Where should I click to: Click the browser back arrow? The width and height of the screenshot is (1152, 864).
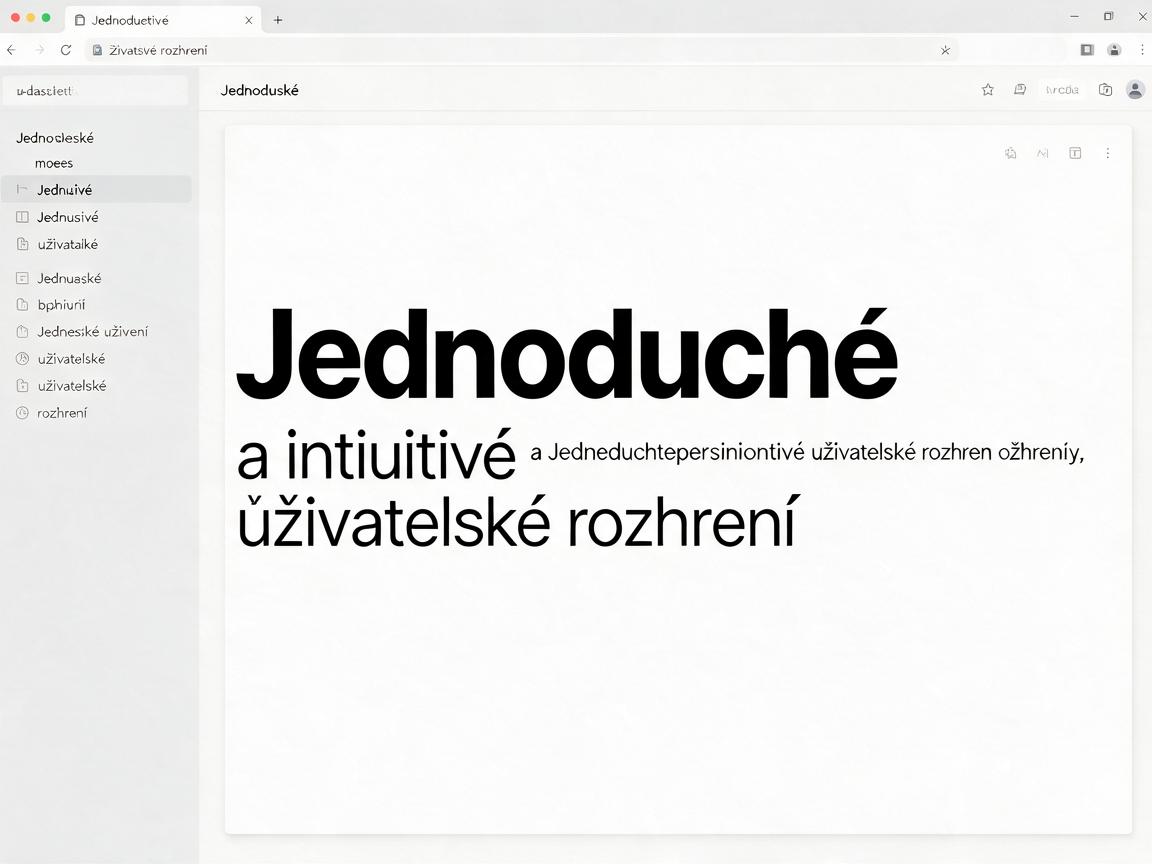[x=11, y=50]
